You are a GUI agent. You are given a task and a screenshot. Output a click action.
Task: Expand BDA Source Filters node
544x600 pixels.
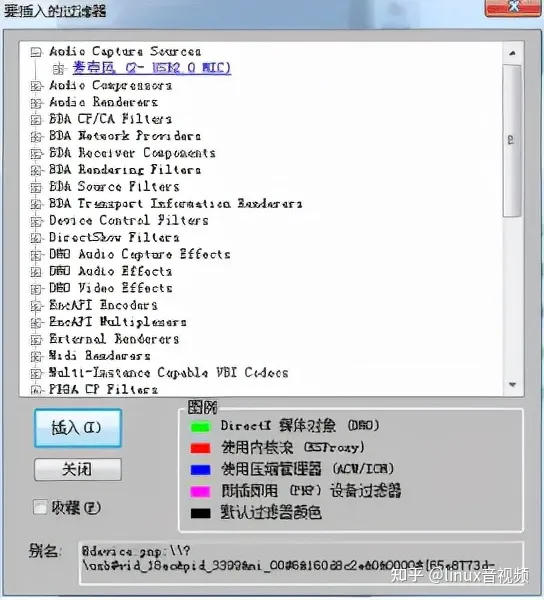pyautogui.click(x=36, y=188)
